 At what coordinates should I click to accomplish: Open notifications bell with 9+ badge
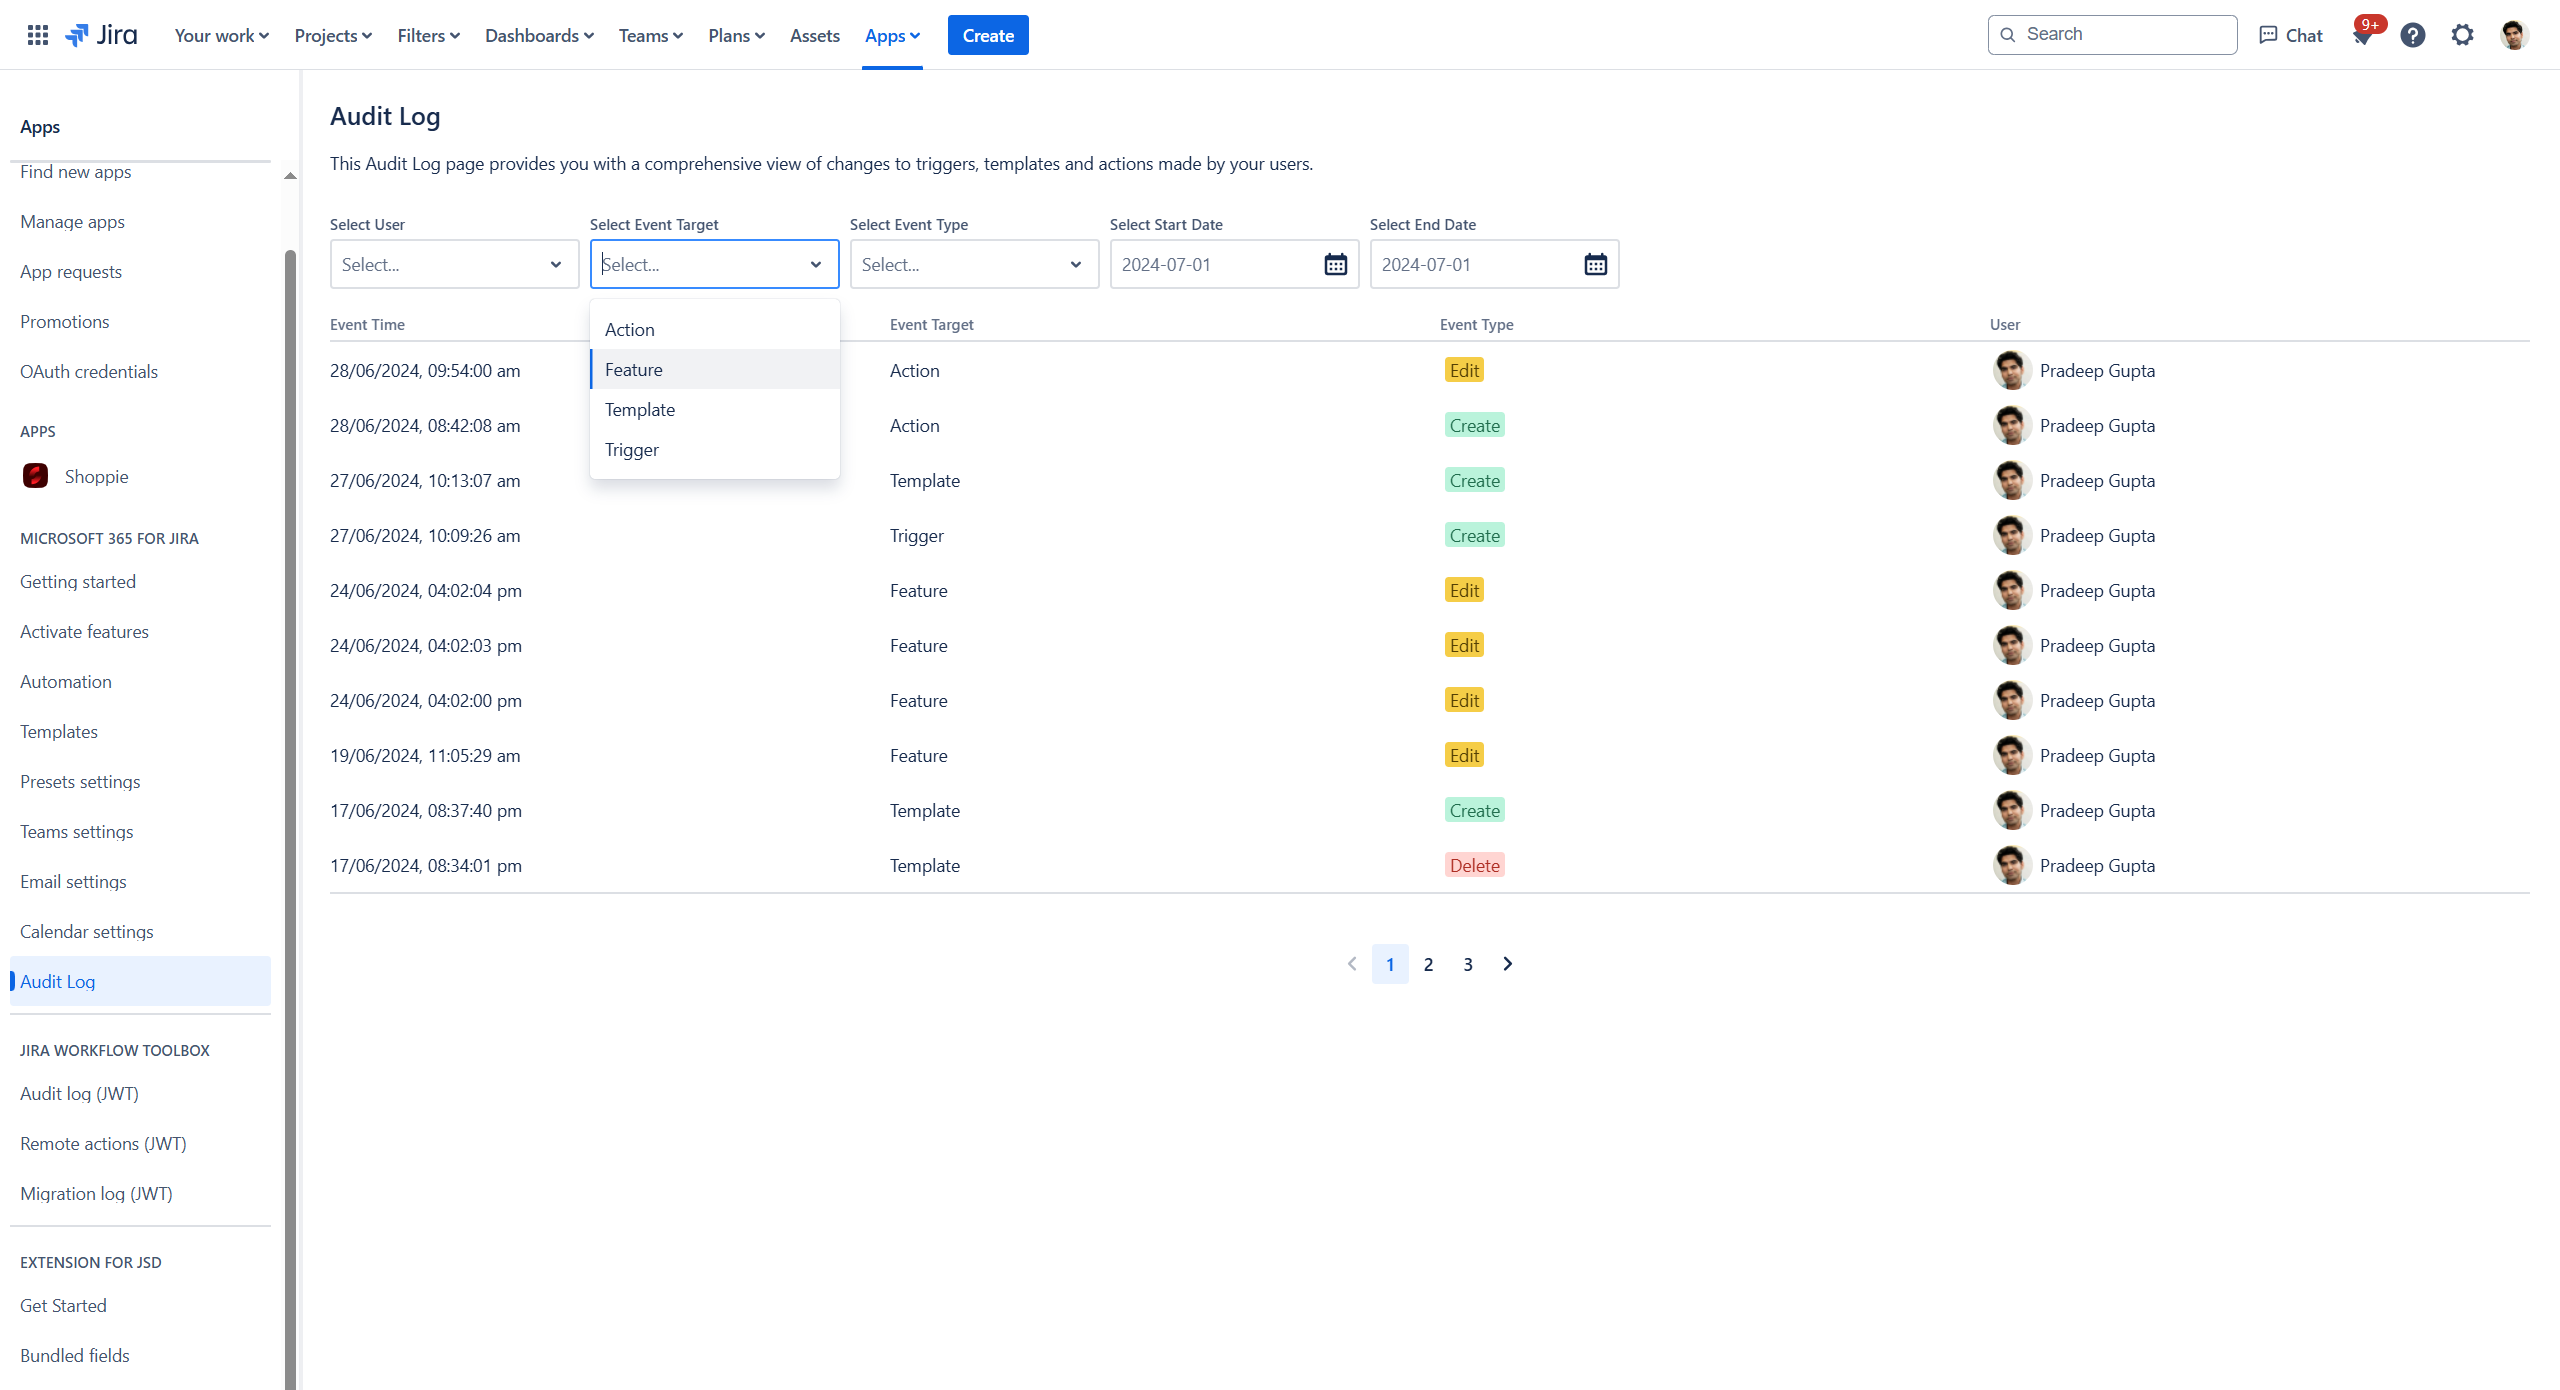(2363, 36)
